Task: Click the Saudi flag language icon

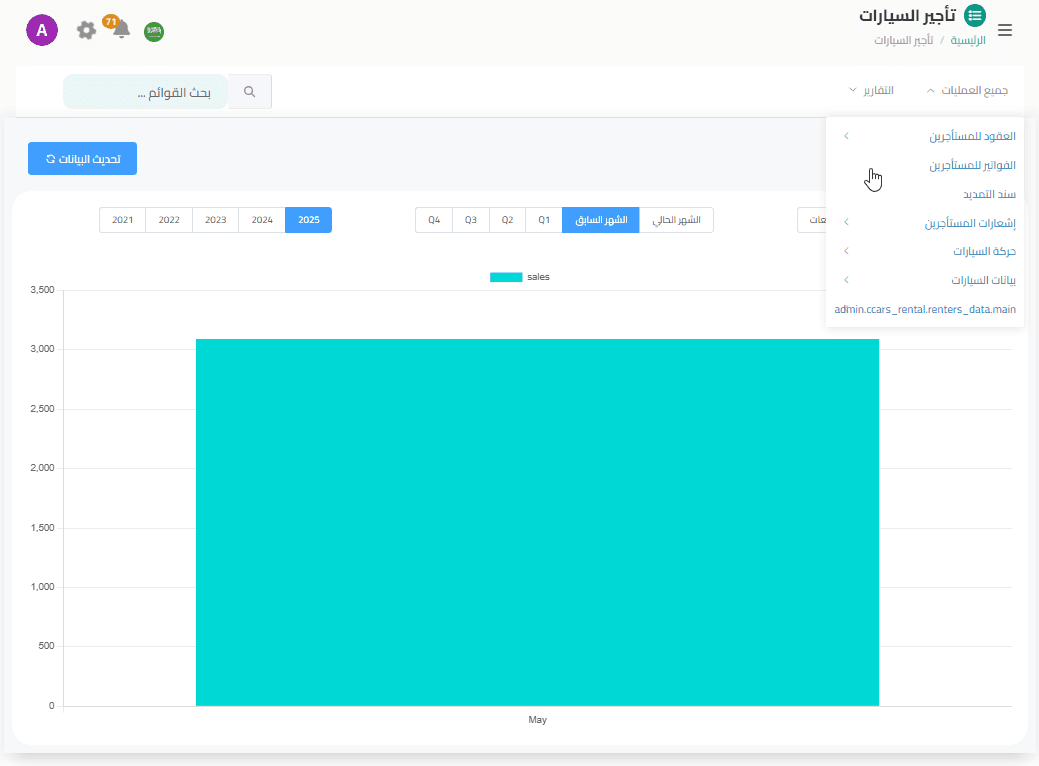Action: pos(154,32)
